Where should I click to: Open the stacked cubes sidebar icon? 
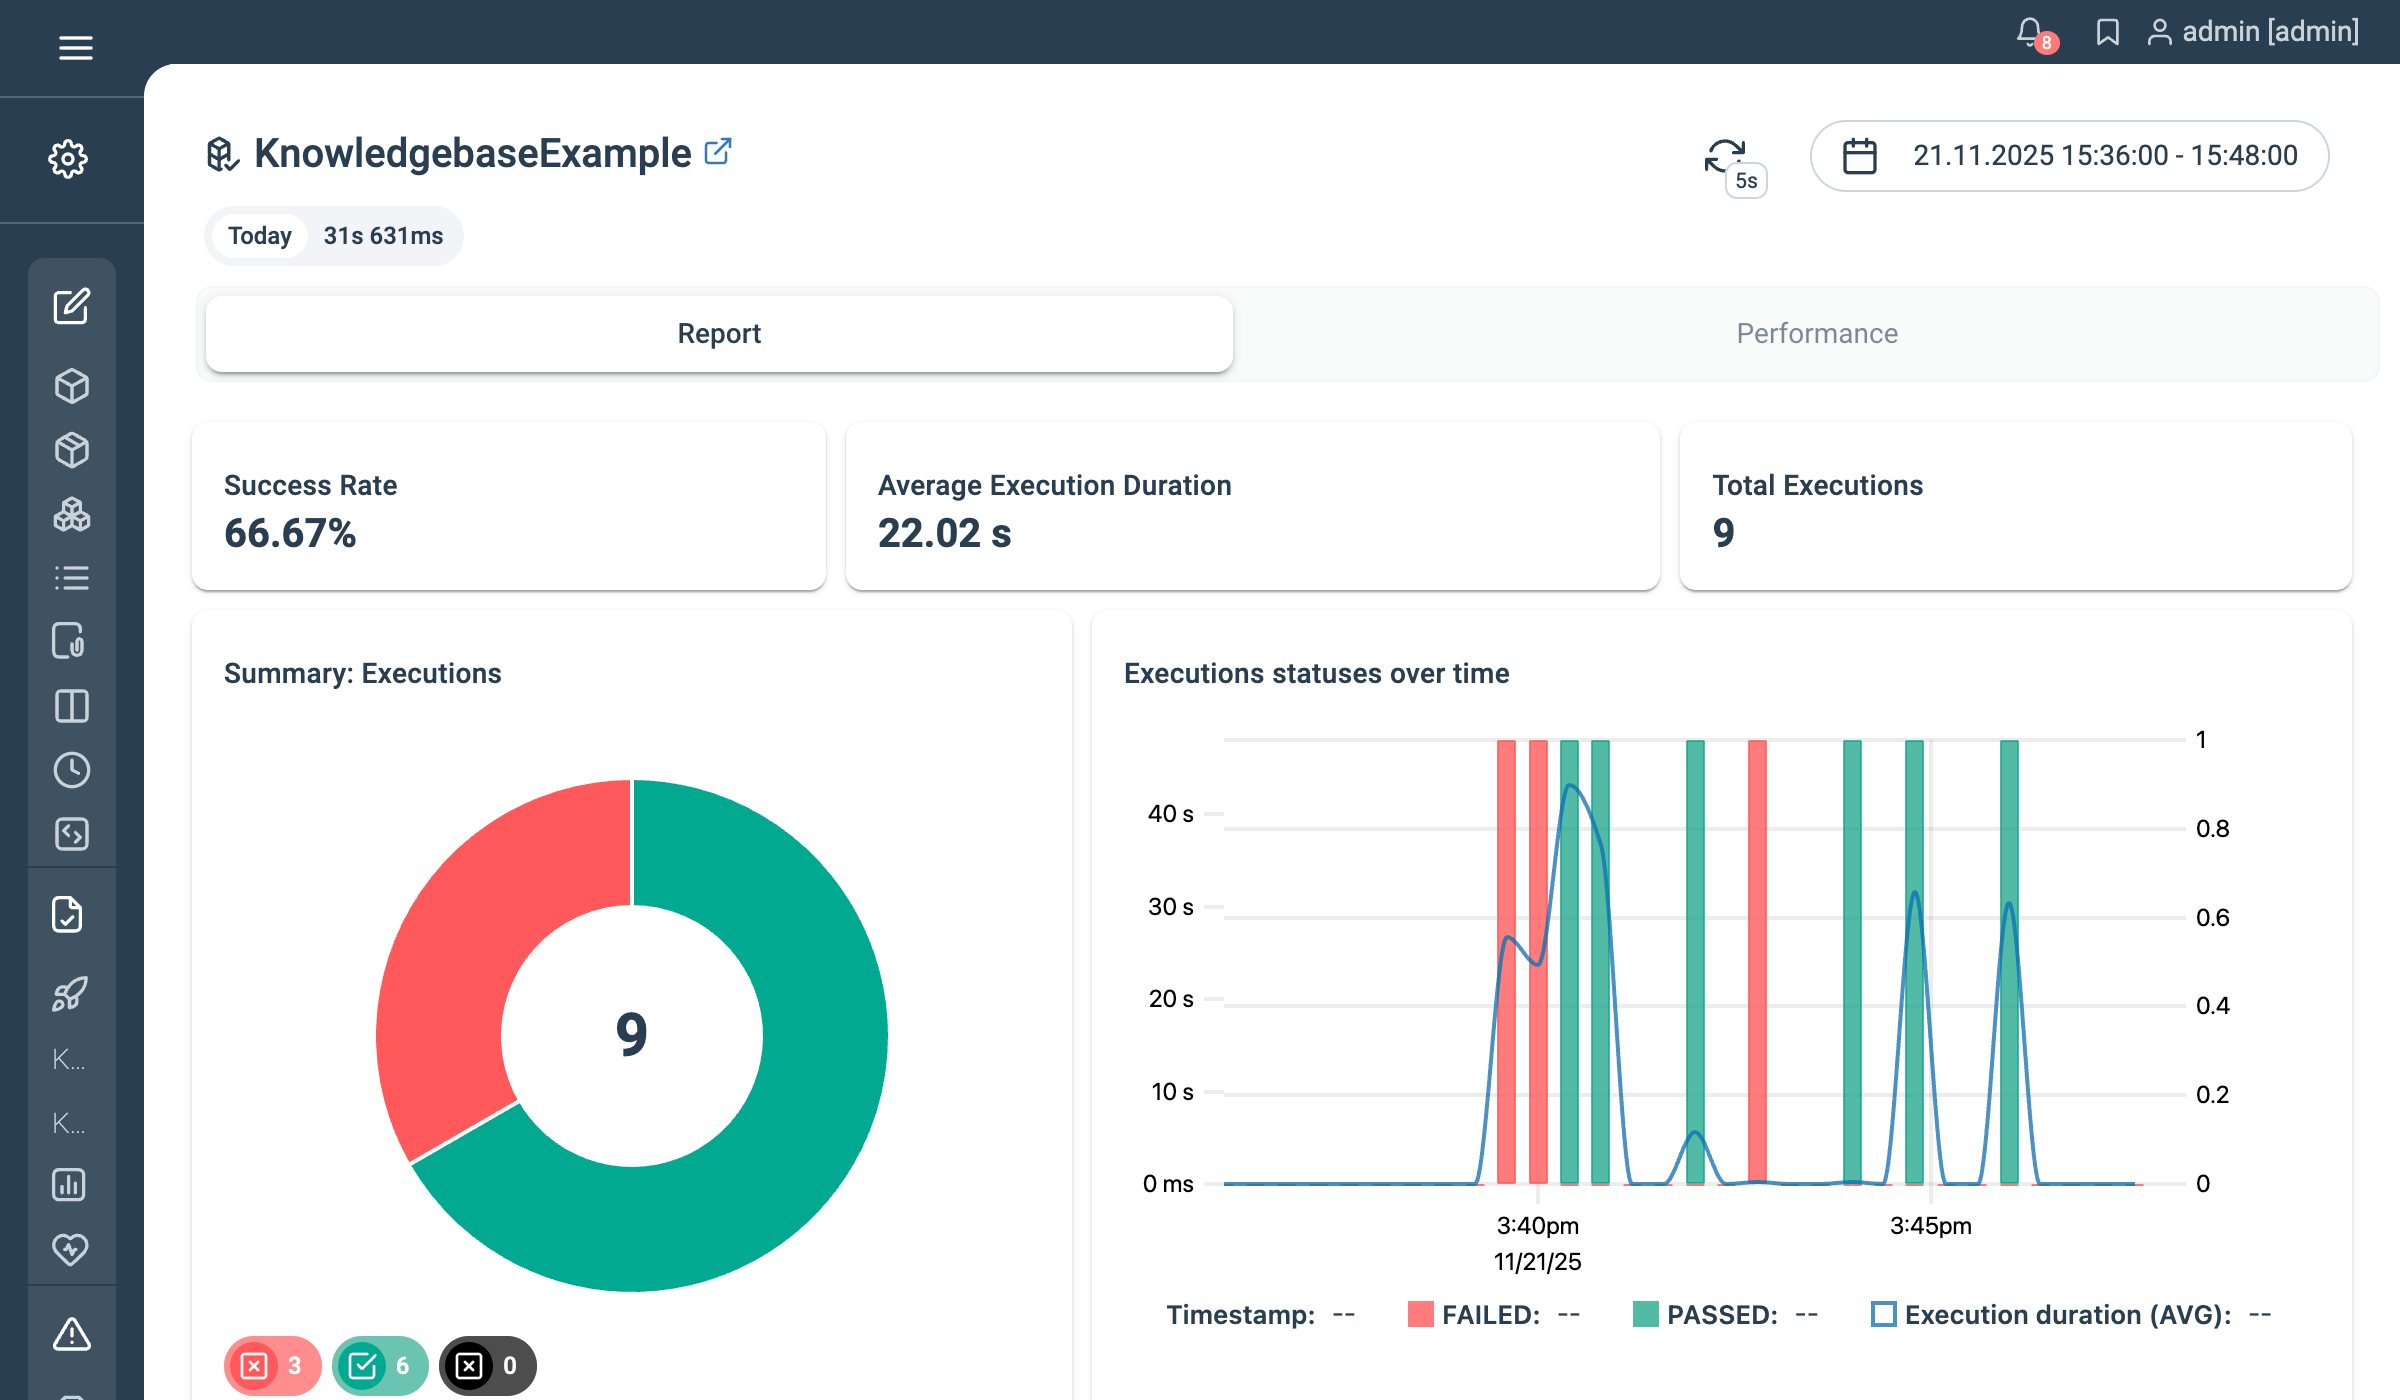[x=71, y=514]
